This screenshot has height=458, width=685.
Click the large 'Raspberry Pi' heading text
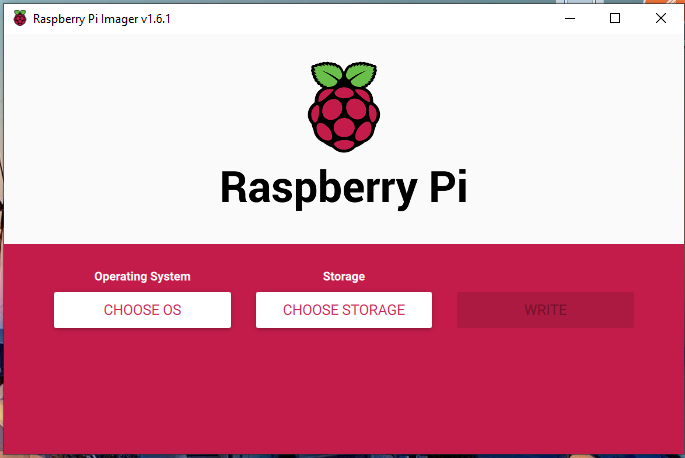(344, 188)
